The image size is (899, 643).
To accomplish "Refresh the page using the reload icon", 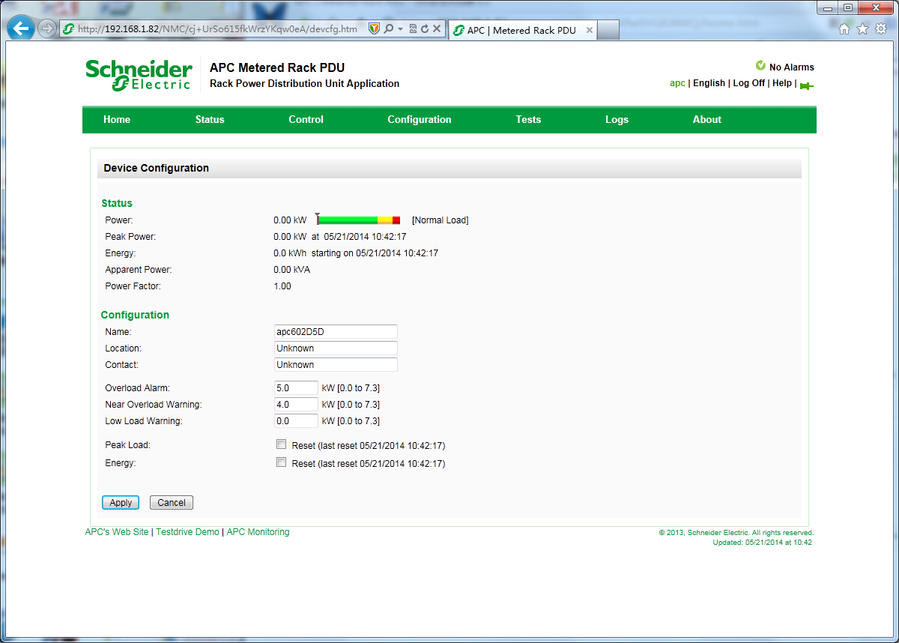I will 424,29.
